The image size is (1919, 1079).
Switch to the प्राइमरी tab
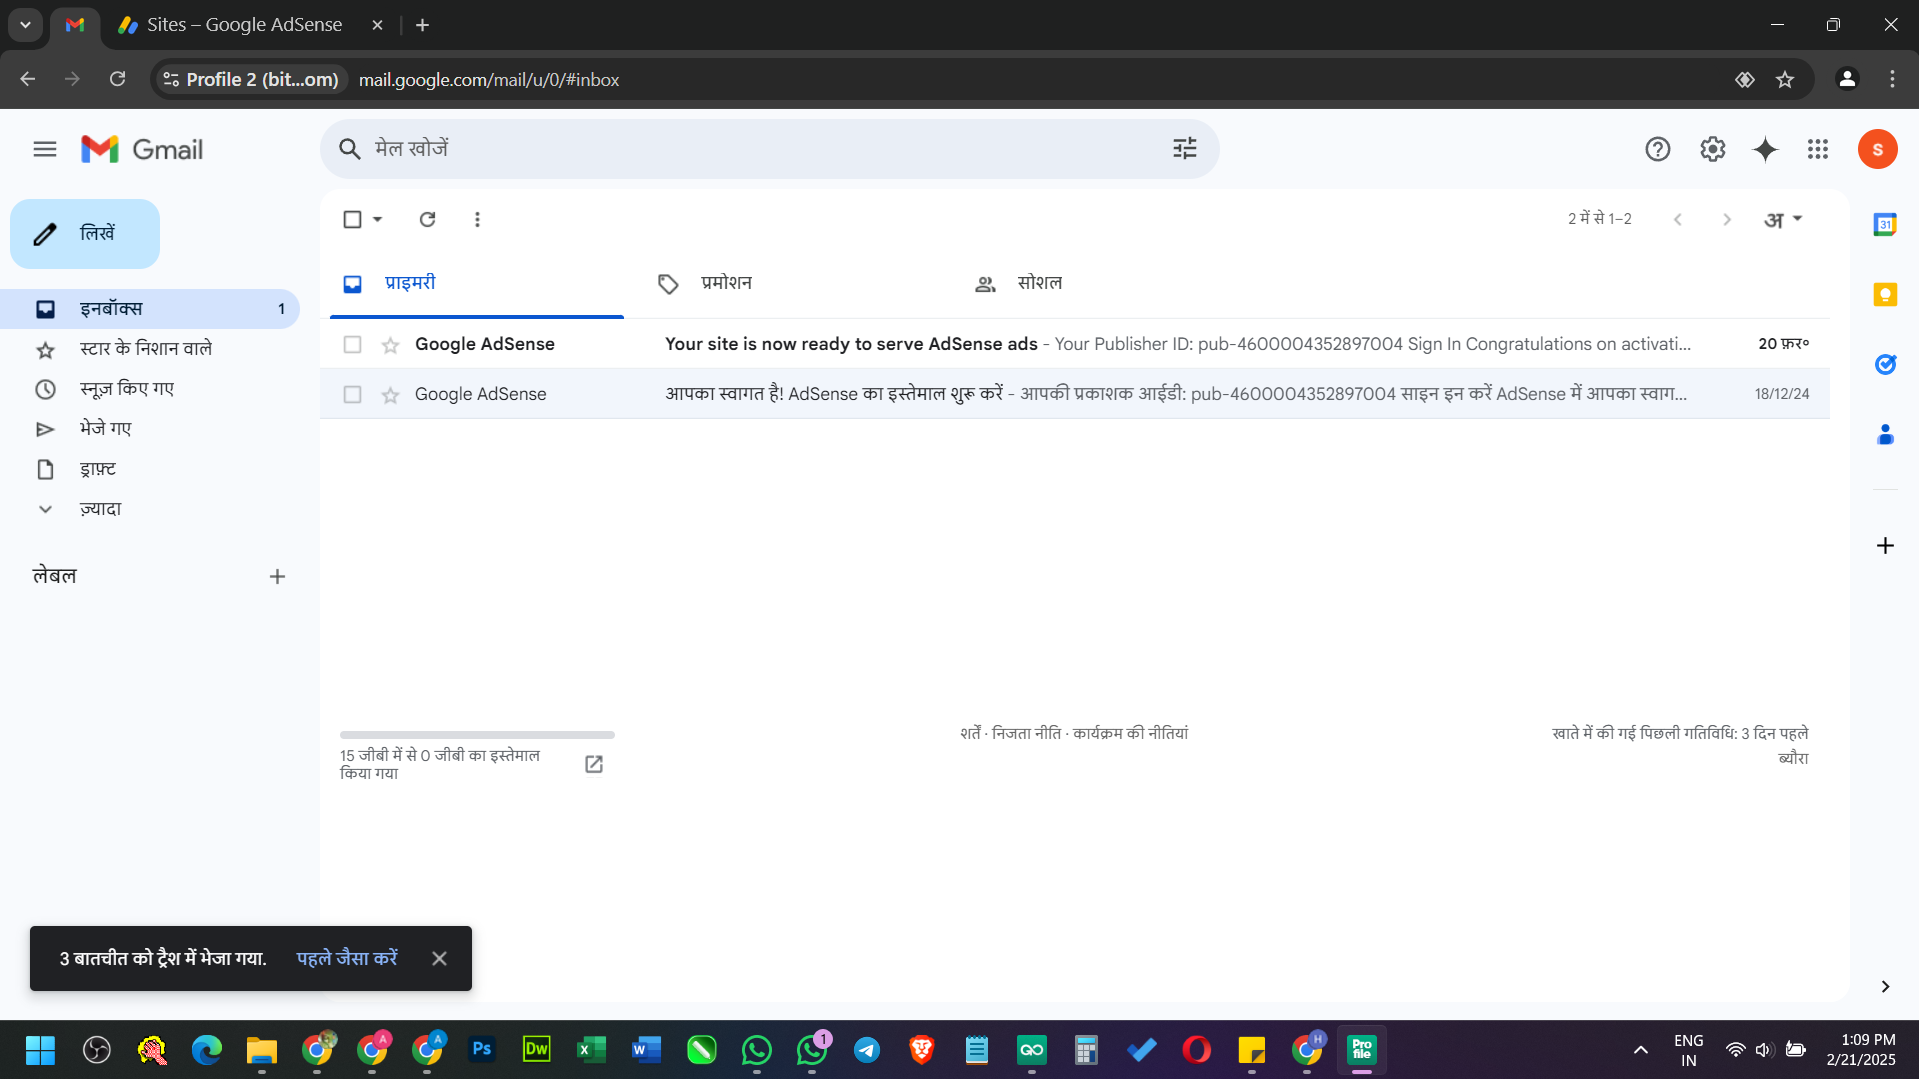(477, 284)
